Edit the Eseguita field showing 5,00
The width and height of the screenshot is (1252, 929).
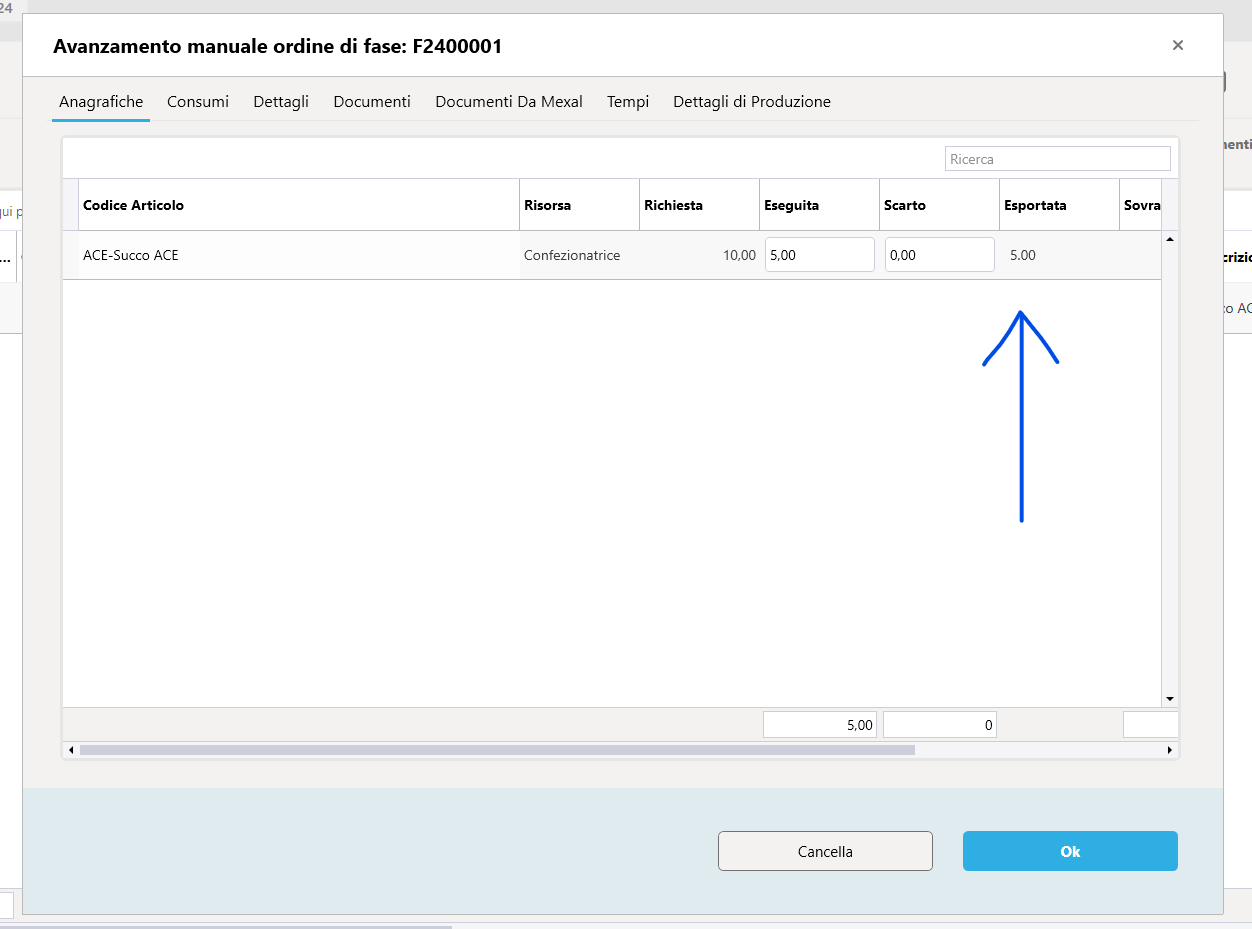[x=820, y=255]
